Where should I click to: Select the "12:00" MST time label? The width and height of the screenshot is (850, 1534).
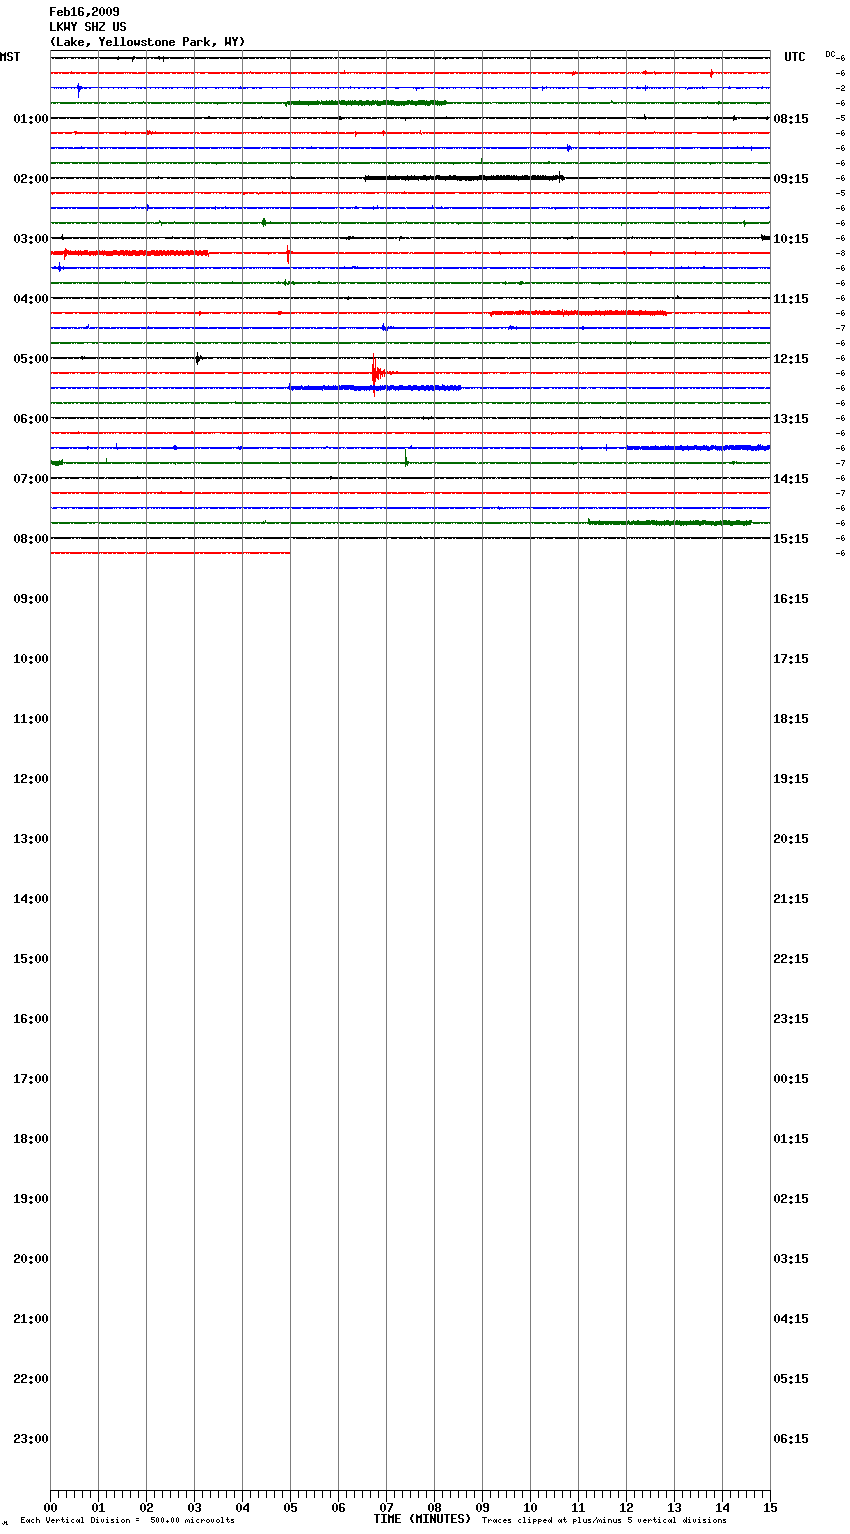(31, 779)
